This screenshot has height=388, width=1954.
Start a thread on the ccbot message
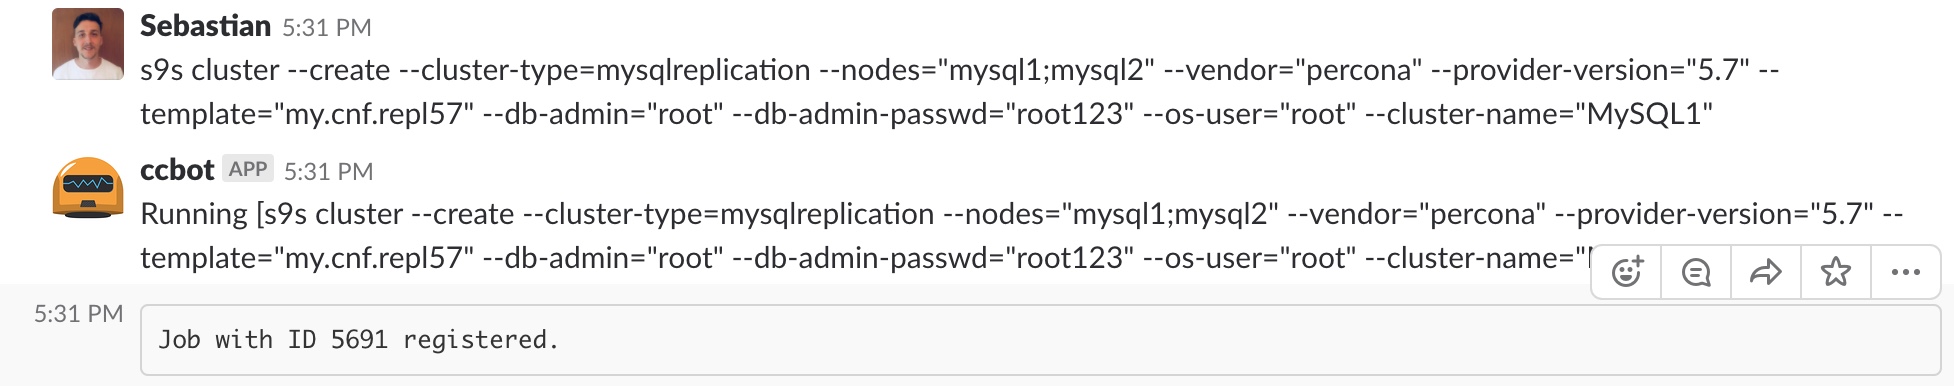(1696, 272)
